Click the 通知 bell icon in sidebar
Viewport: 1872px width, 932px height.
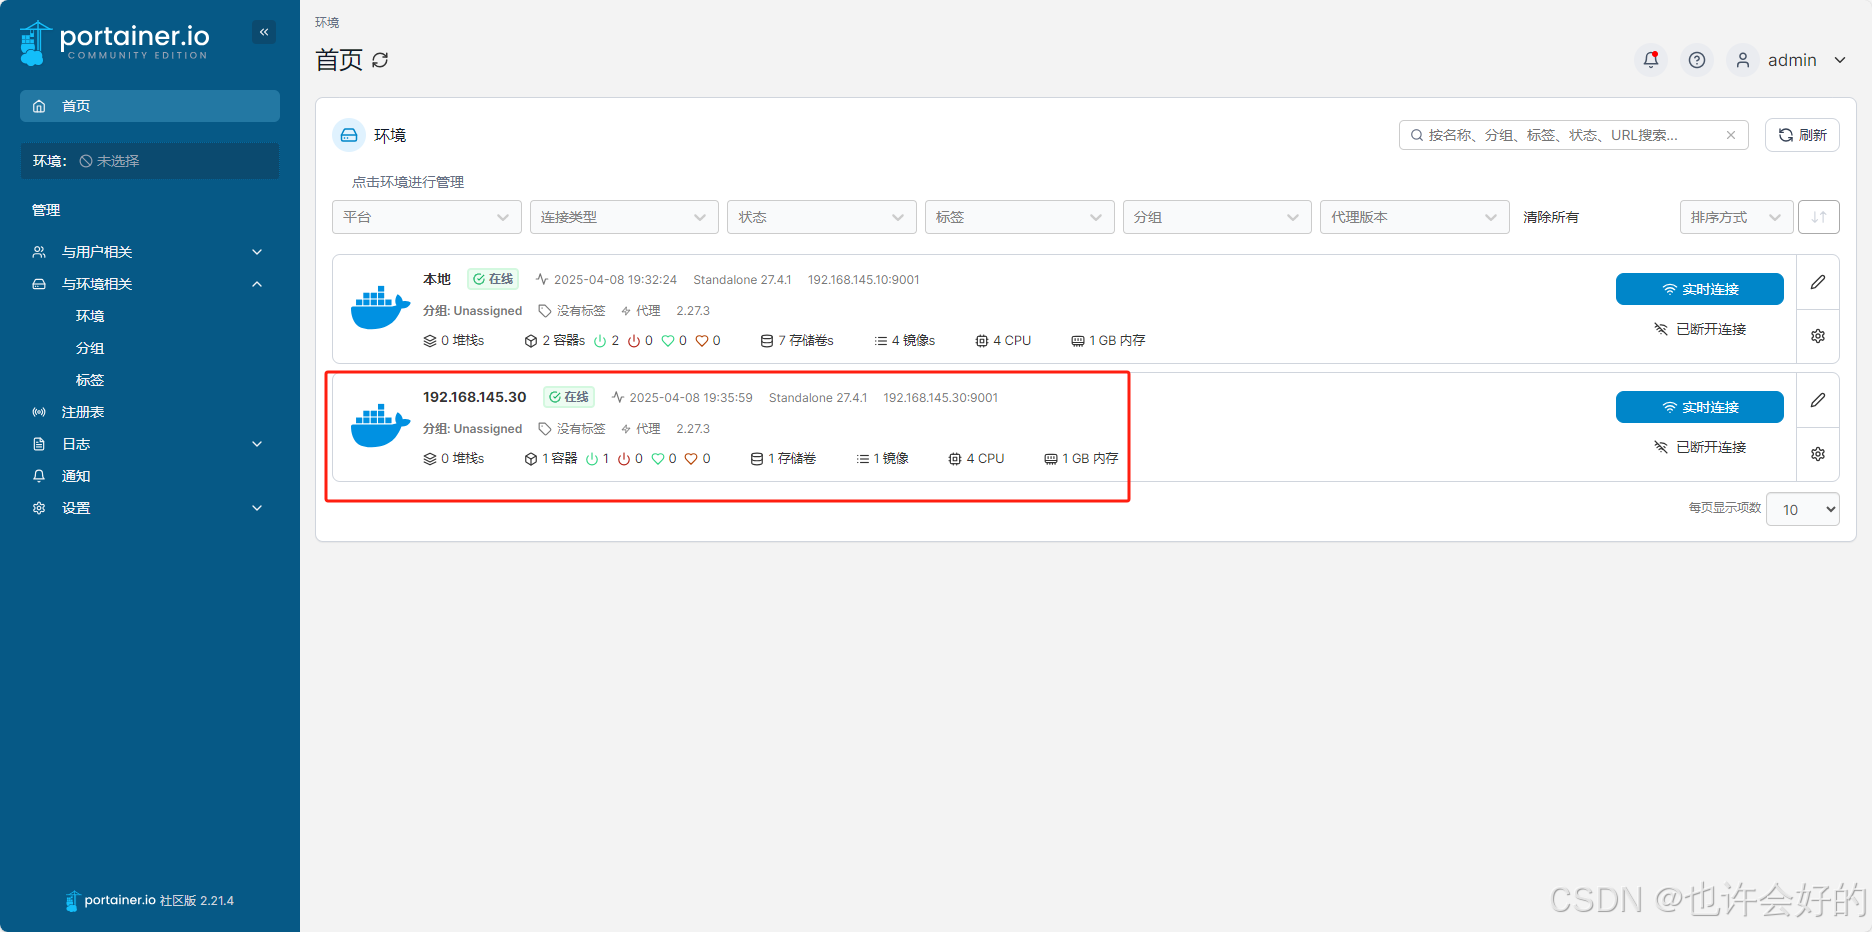point(39,476)
